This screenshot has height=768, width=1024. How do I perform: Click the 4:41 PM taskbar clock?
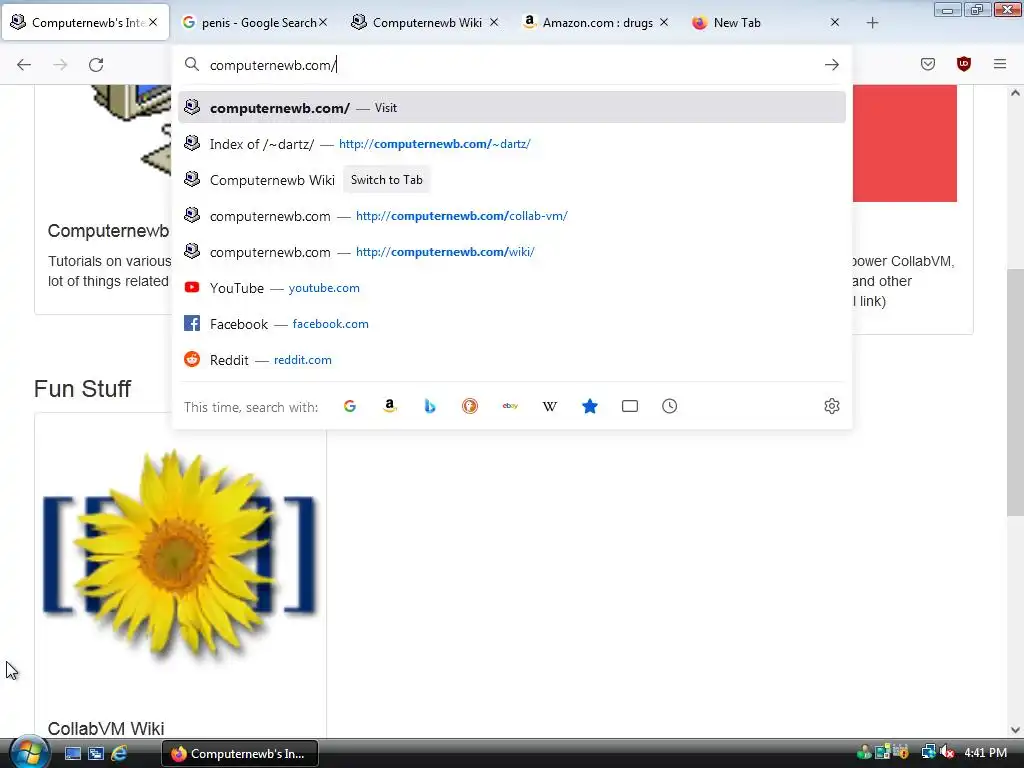pyautogui.click(x=985, y=753)
